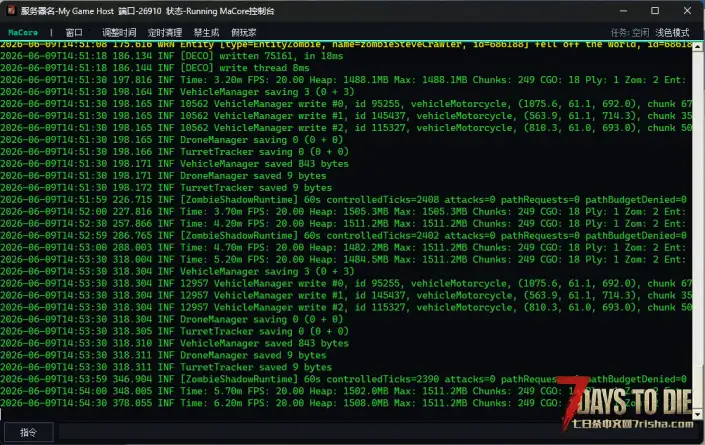
Task: Click the 任务: 空闲 status indicator
Action: pyautogui.click(x=629, y=32)
